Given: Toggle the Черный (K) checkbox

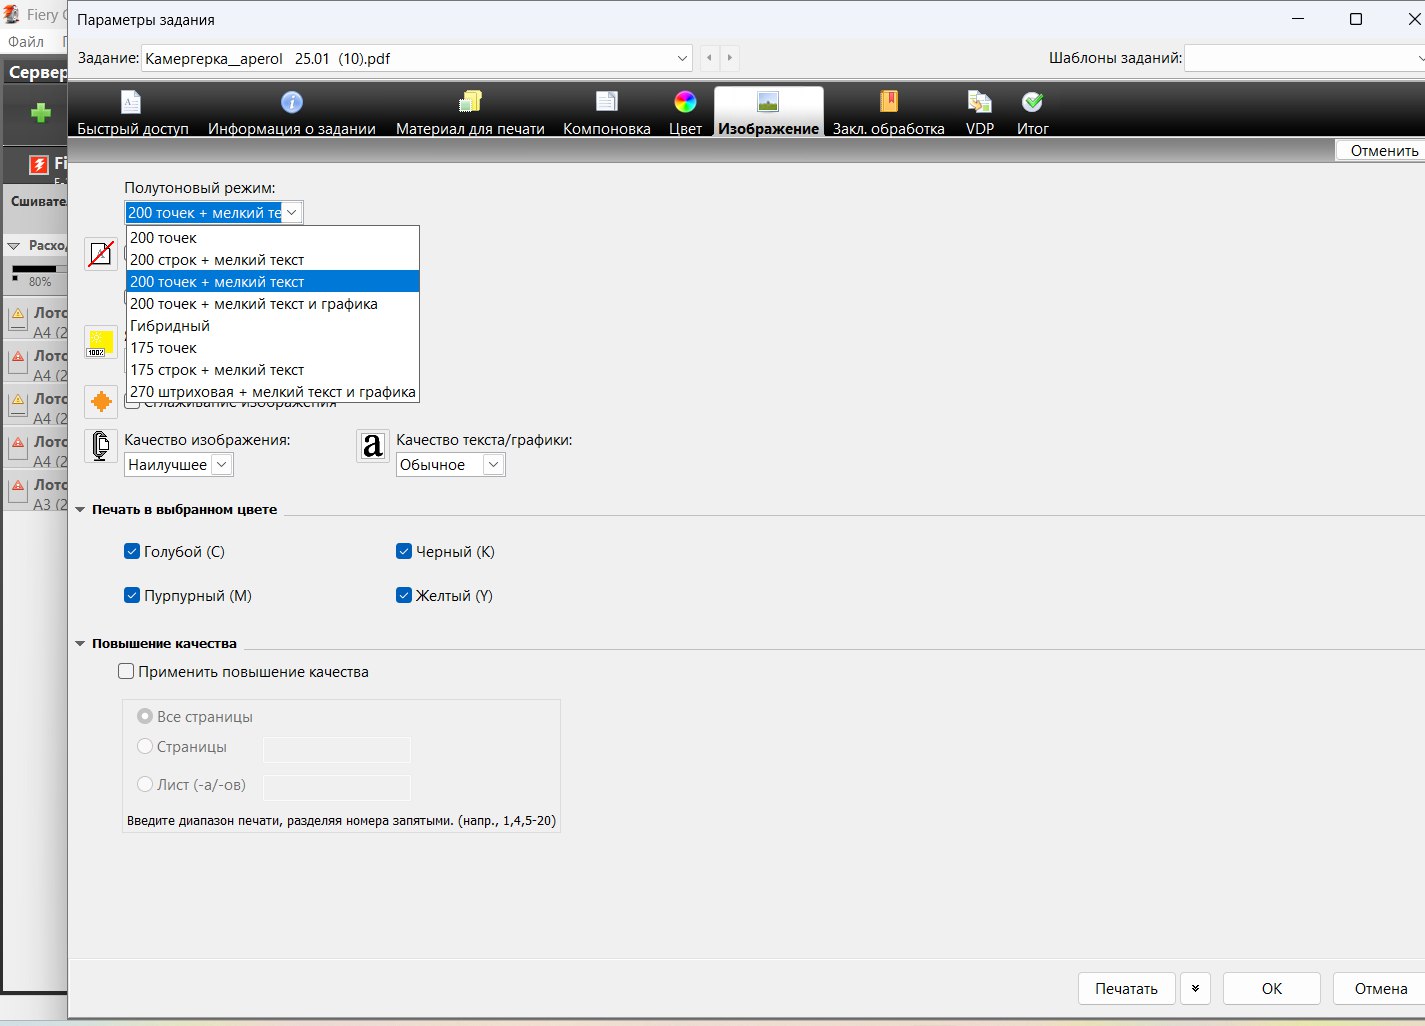Looking at the screenshot, I should coord(404,551).
